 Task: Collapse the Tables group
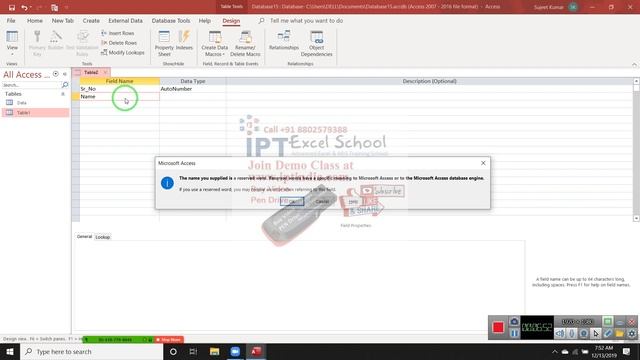point(63,94)
